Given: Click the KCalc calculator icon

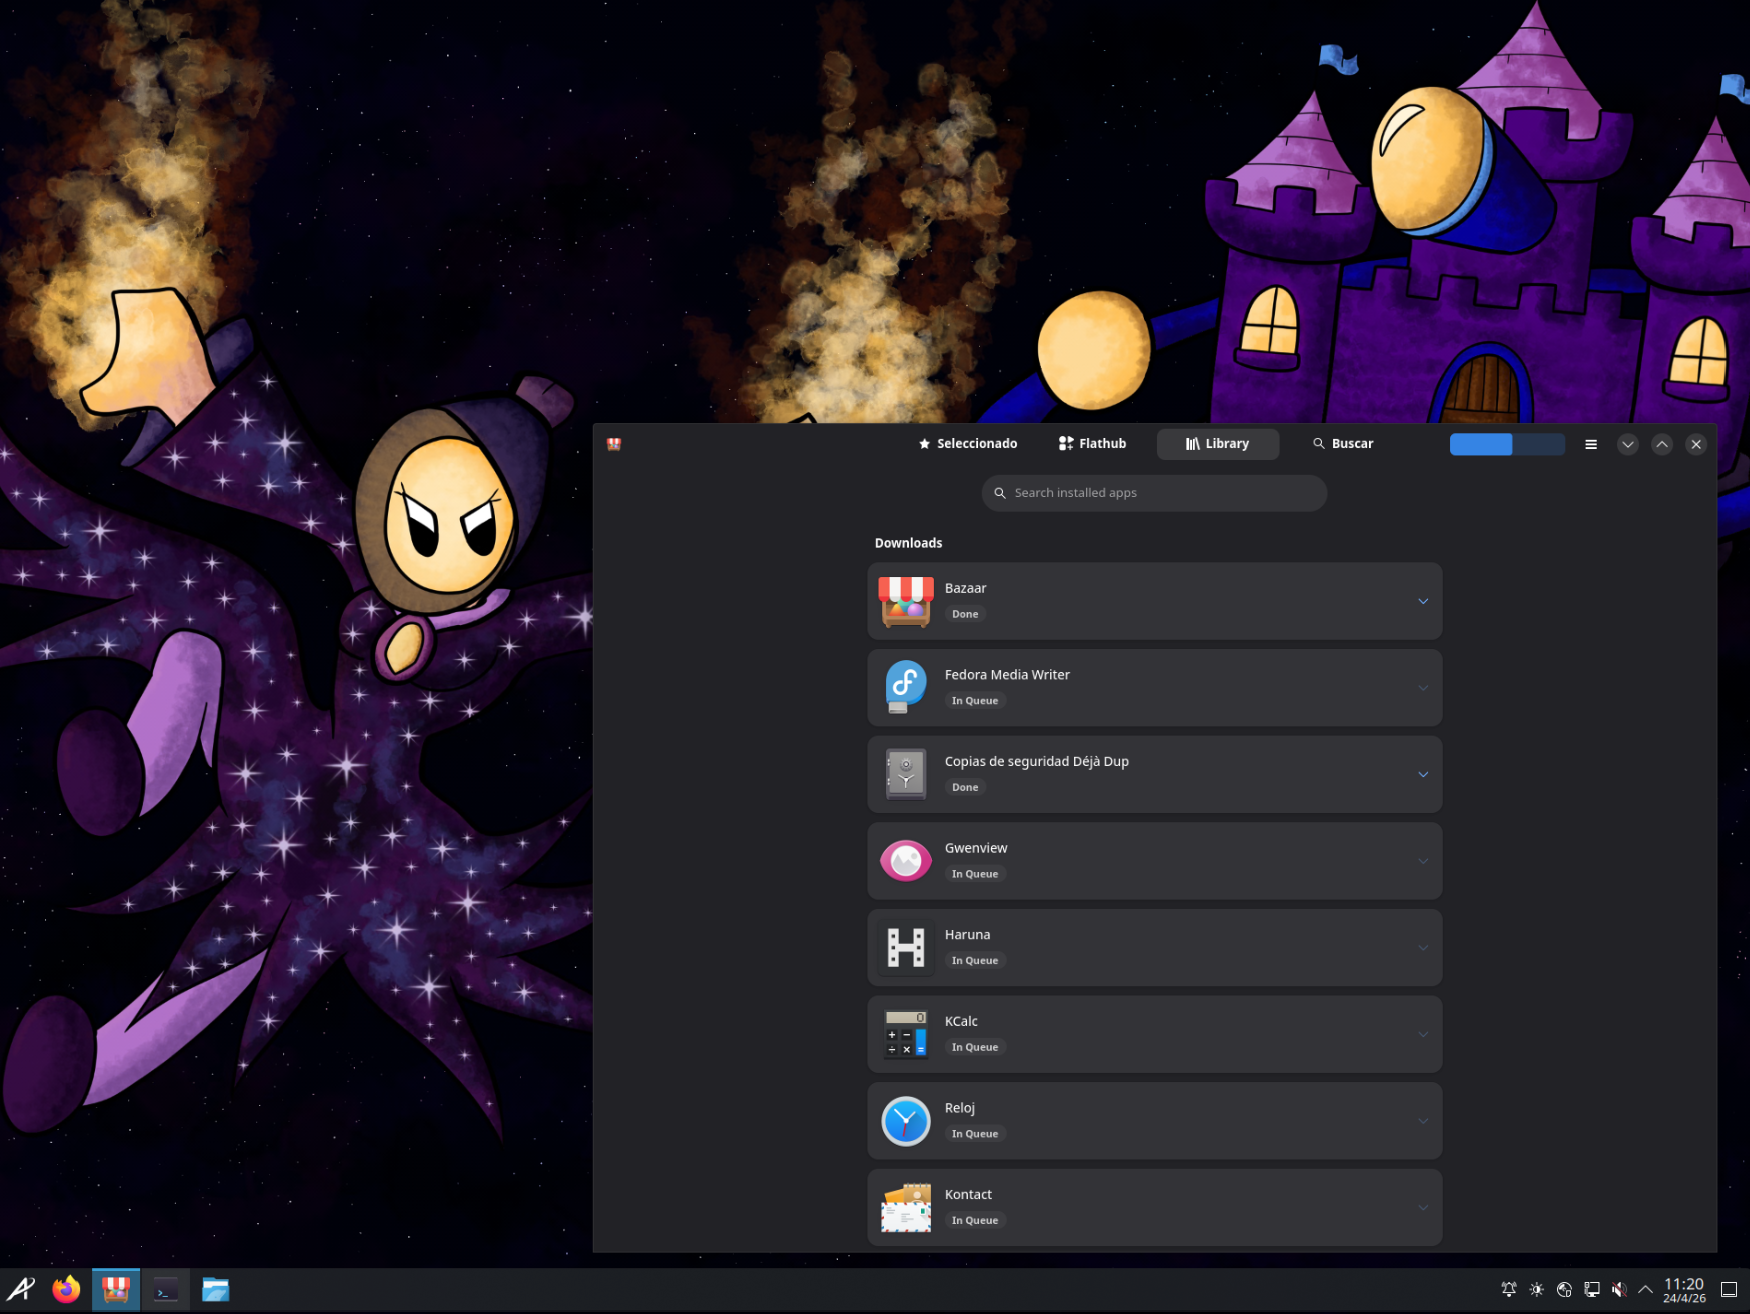Looking at the screenshot, I should (905, 1034).
